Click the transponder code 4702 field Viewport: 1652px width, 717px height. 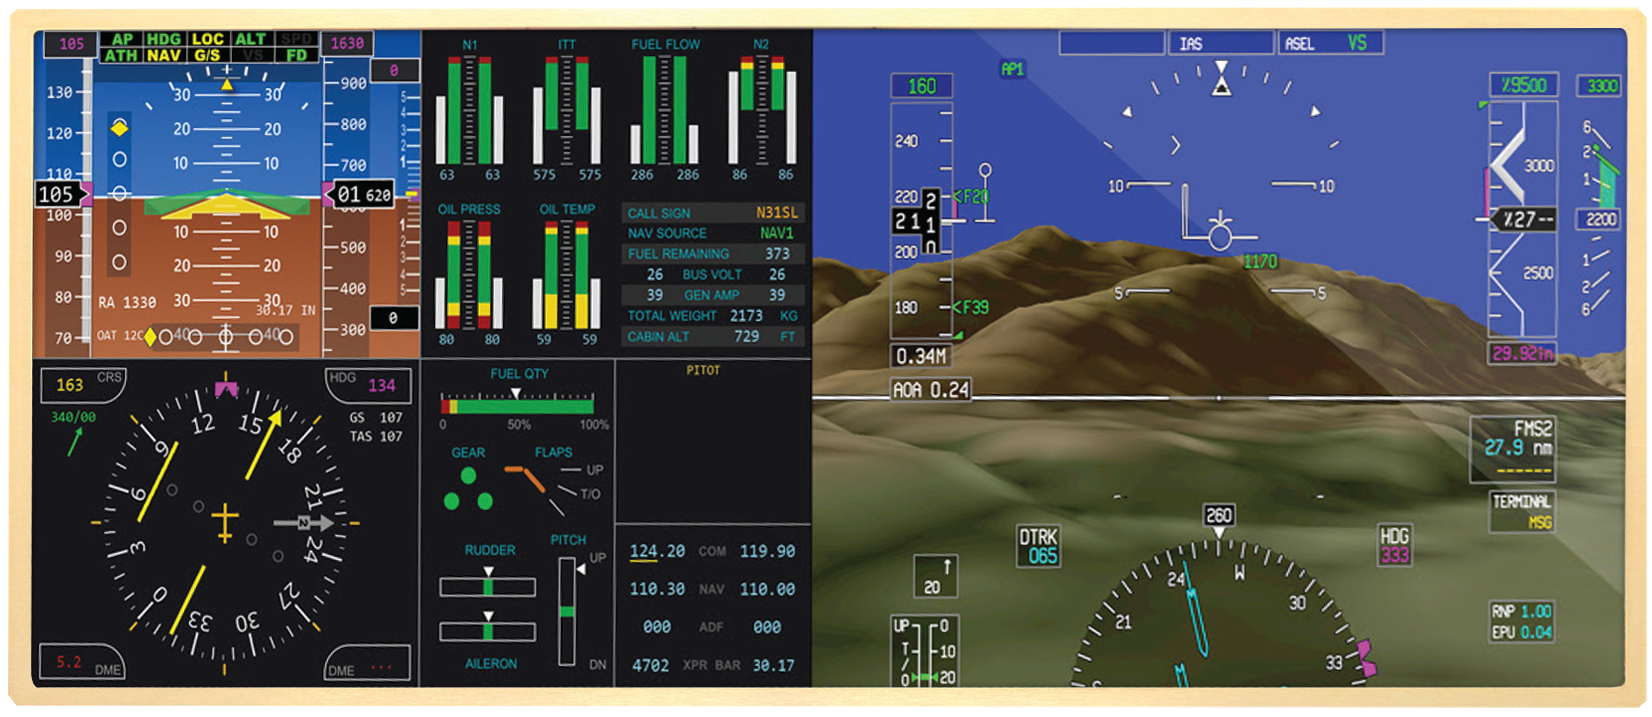click(651, 665)
